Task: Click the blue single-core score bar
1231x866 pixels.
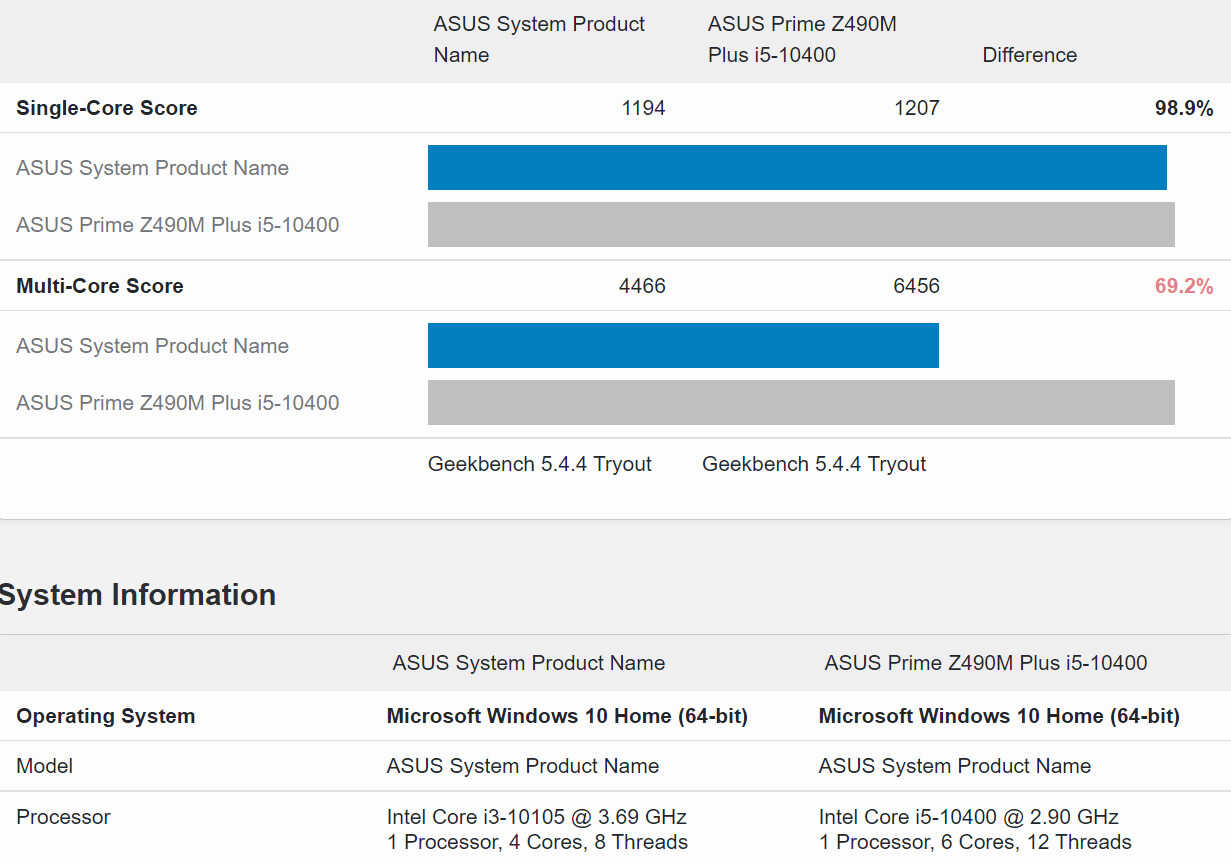Action: tap(797, 167)
